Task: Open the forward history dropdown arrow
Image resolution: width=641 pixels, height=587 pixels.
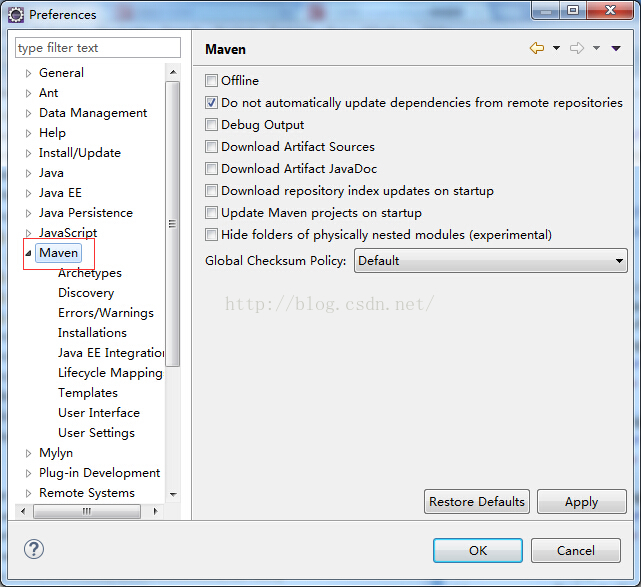Action: pyautogui.click(x=596, y=48)
